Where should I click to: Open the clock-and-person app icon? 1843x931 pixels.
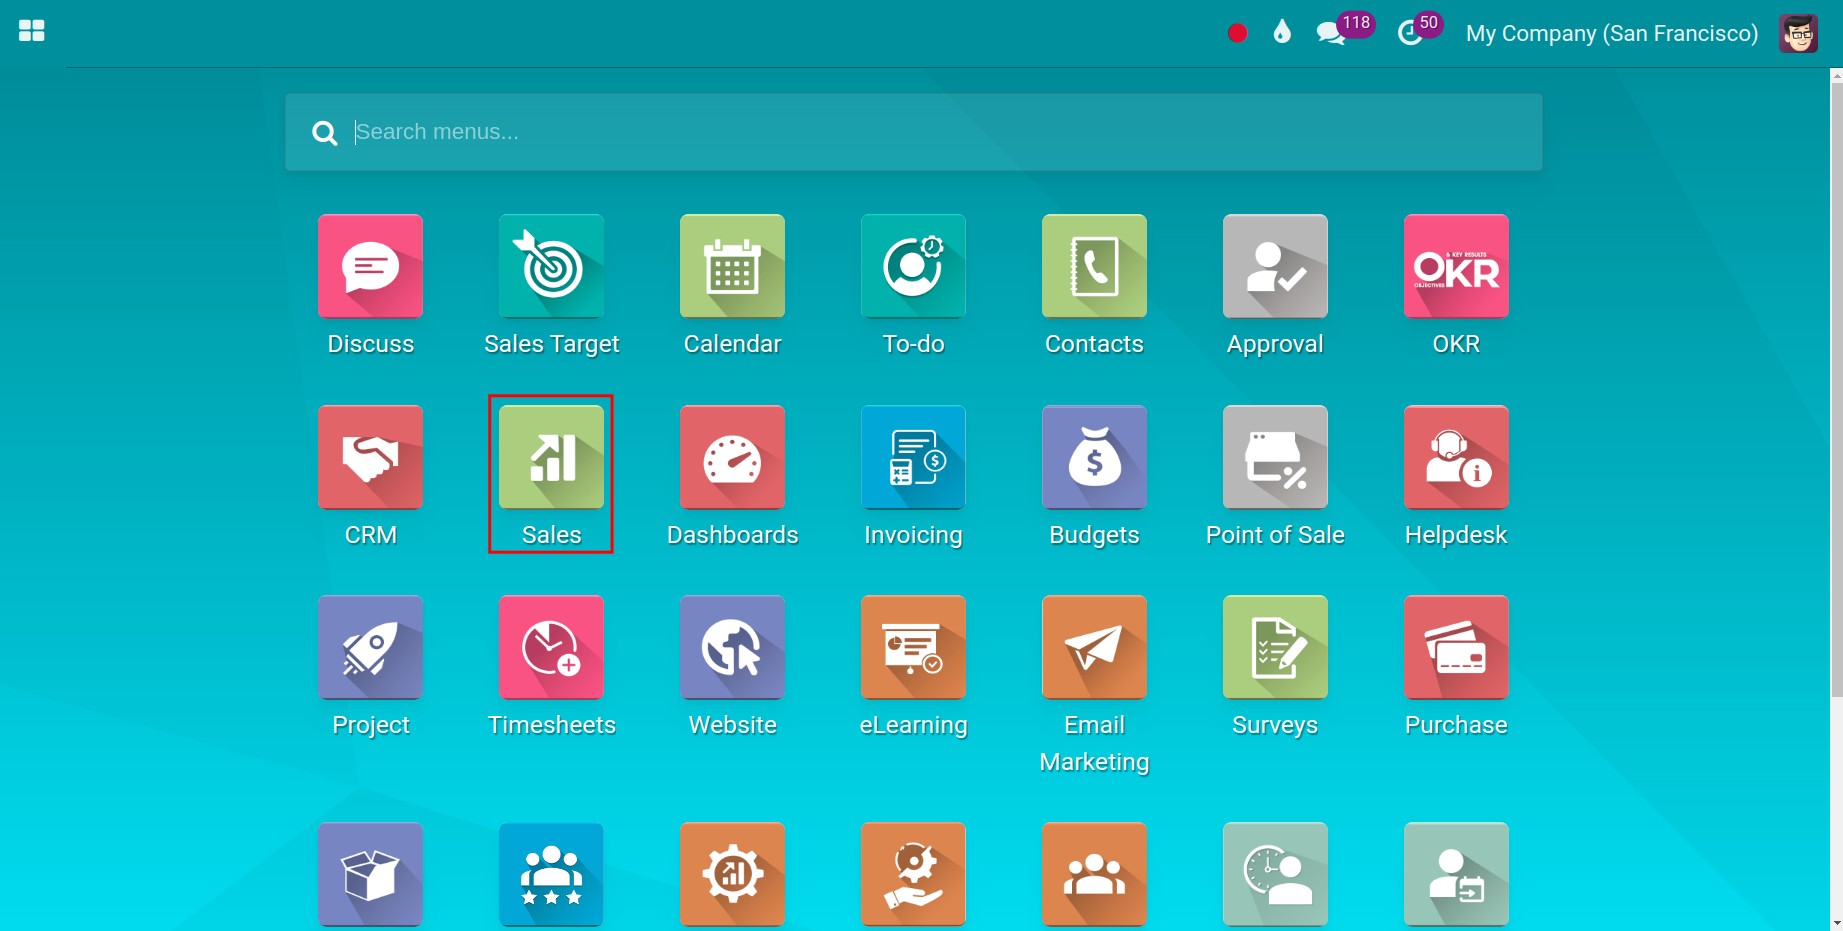pos(1275,874)
